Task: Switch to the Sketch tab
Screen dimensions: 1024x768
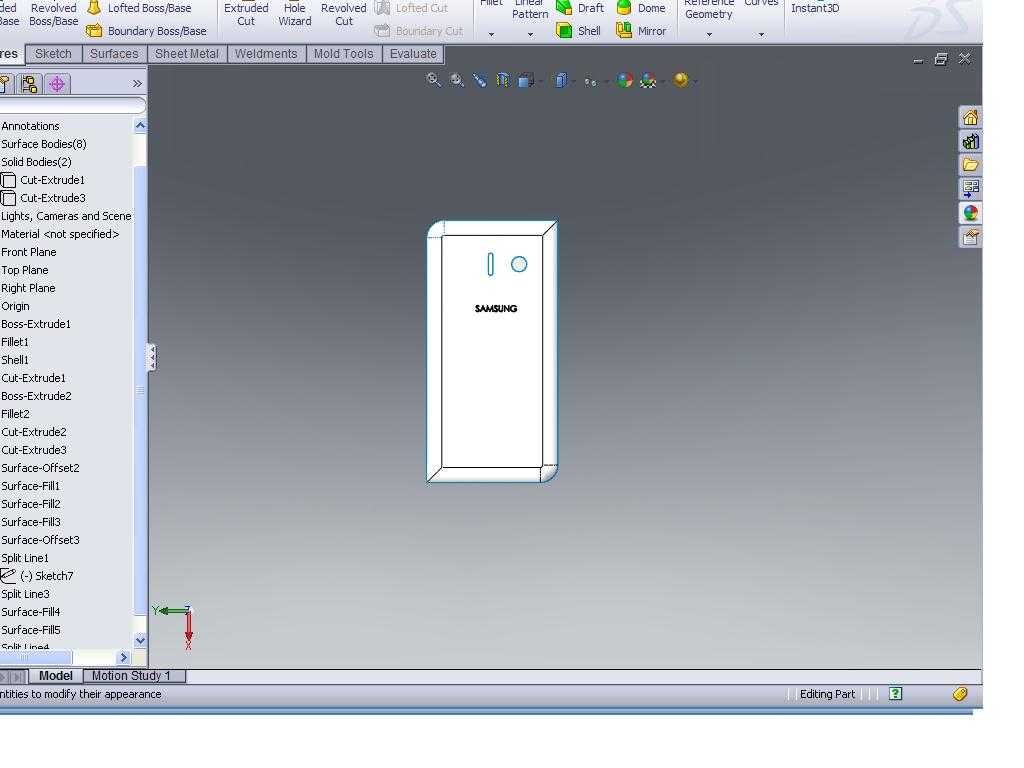Action: pos(54,54)
